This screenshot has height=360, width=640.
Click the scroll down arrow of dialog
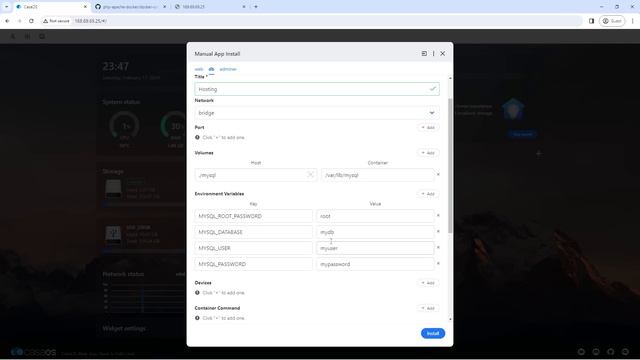tap(450, 319)
